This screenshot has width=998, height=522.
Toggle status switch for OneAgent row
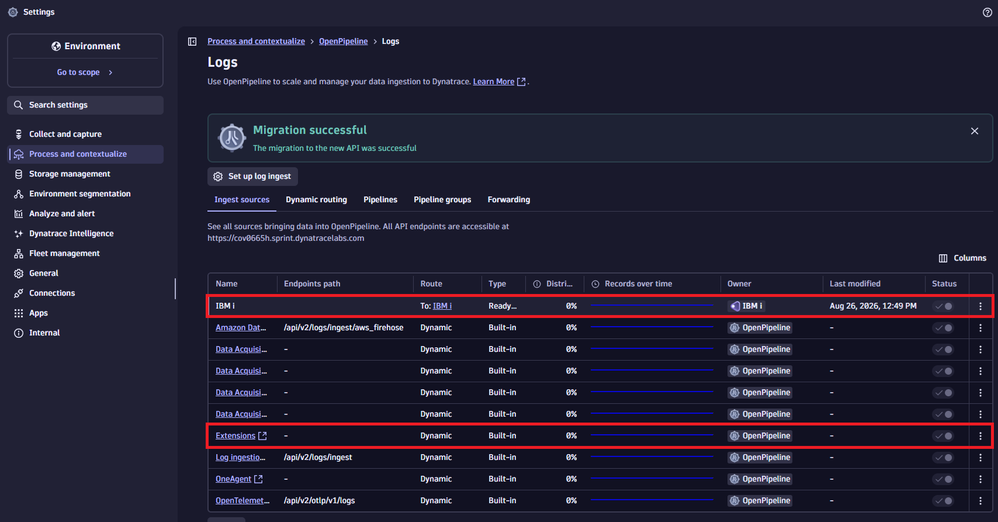click(943, 479)
